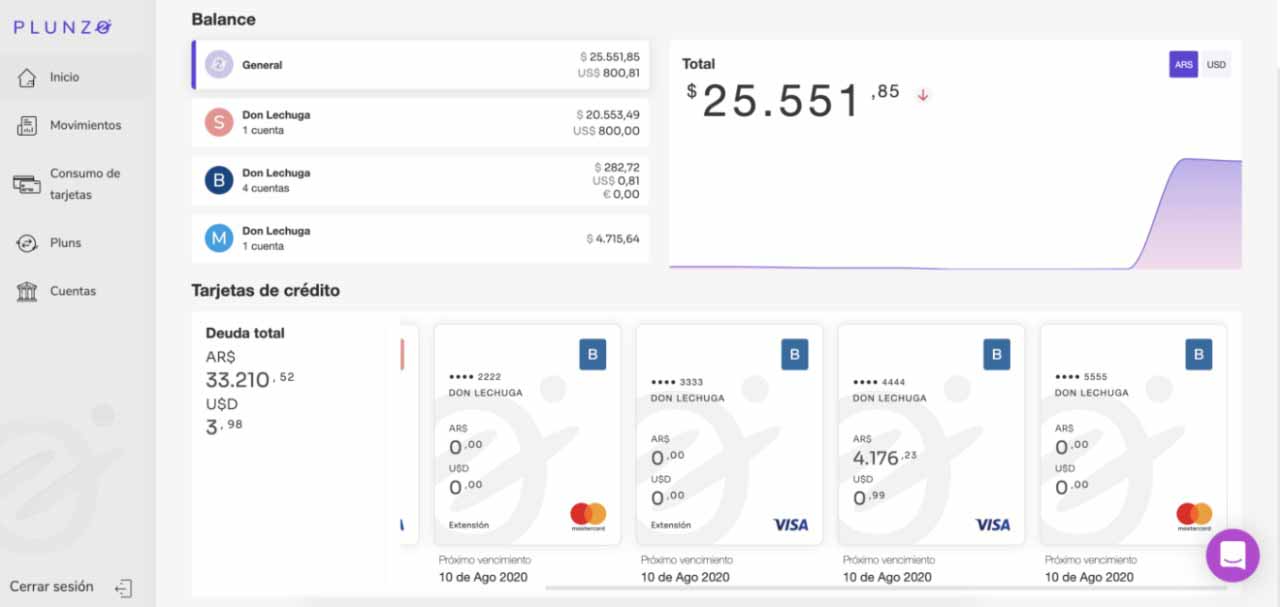Select Mastercard ending in 5555
The height and width of the screenshot is (607, 1280).
(1132, 434)
